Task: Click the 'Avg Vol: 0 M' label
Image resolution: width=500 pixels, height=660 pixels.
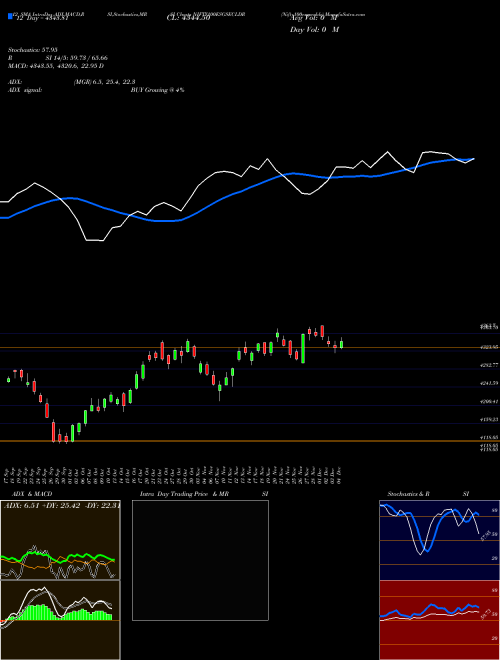Action: (314, 18)
